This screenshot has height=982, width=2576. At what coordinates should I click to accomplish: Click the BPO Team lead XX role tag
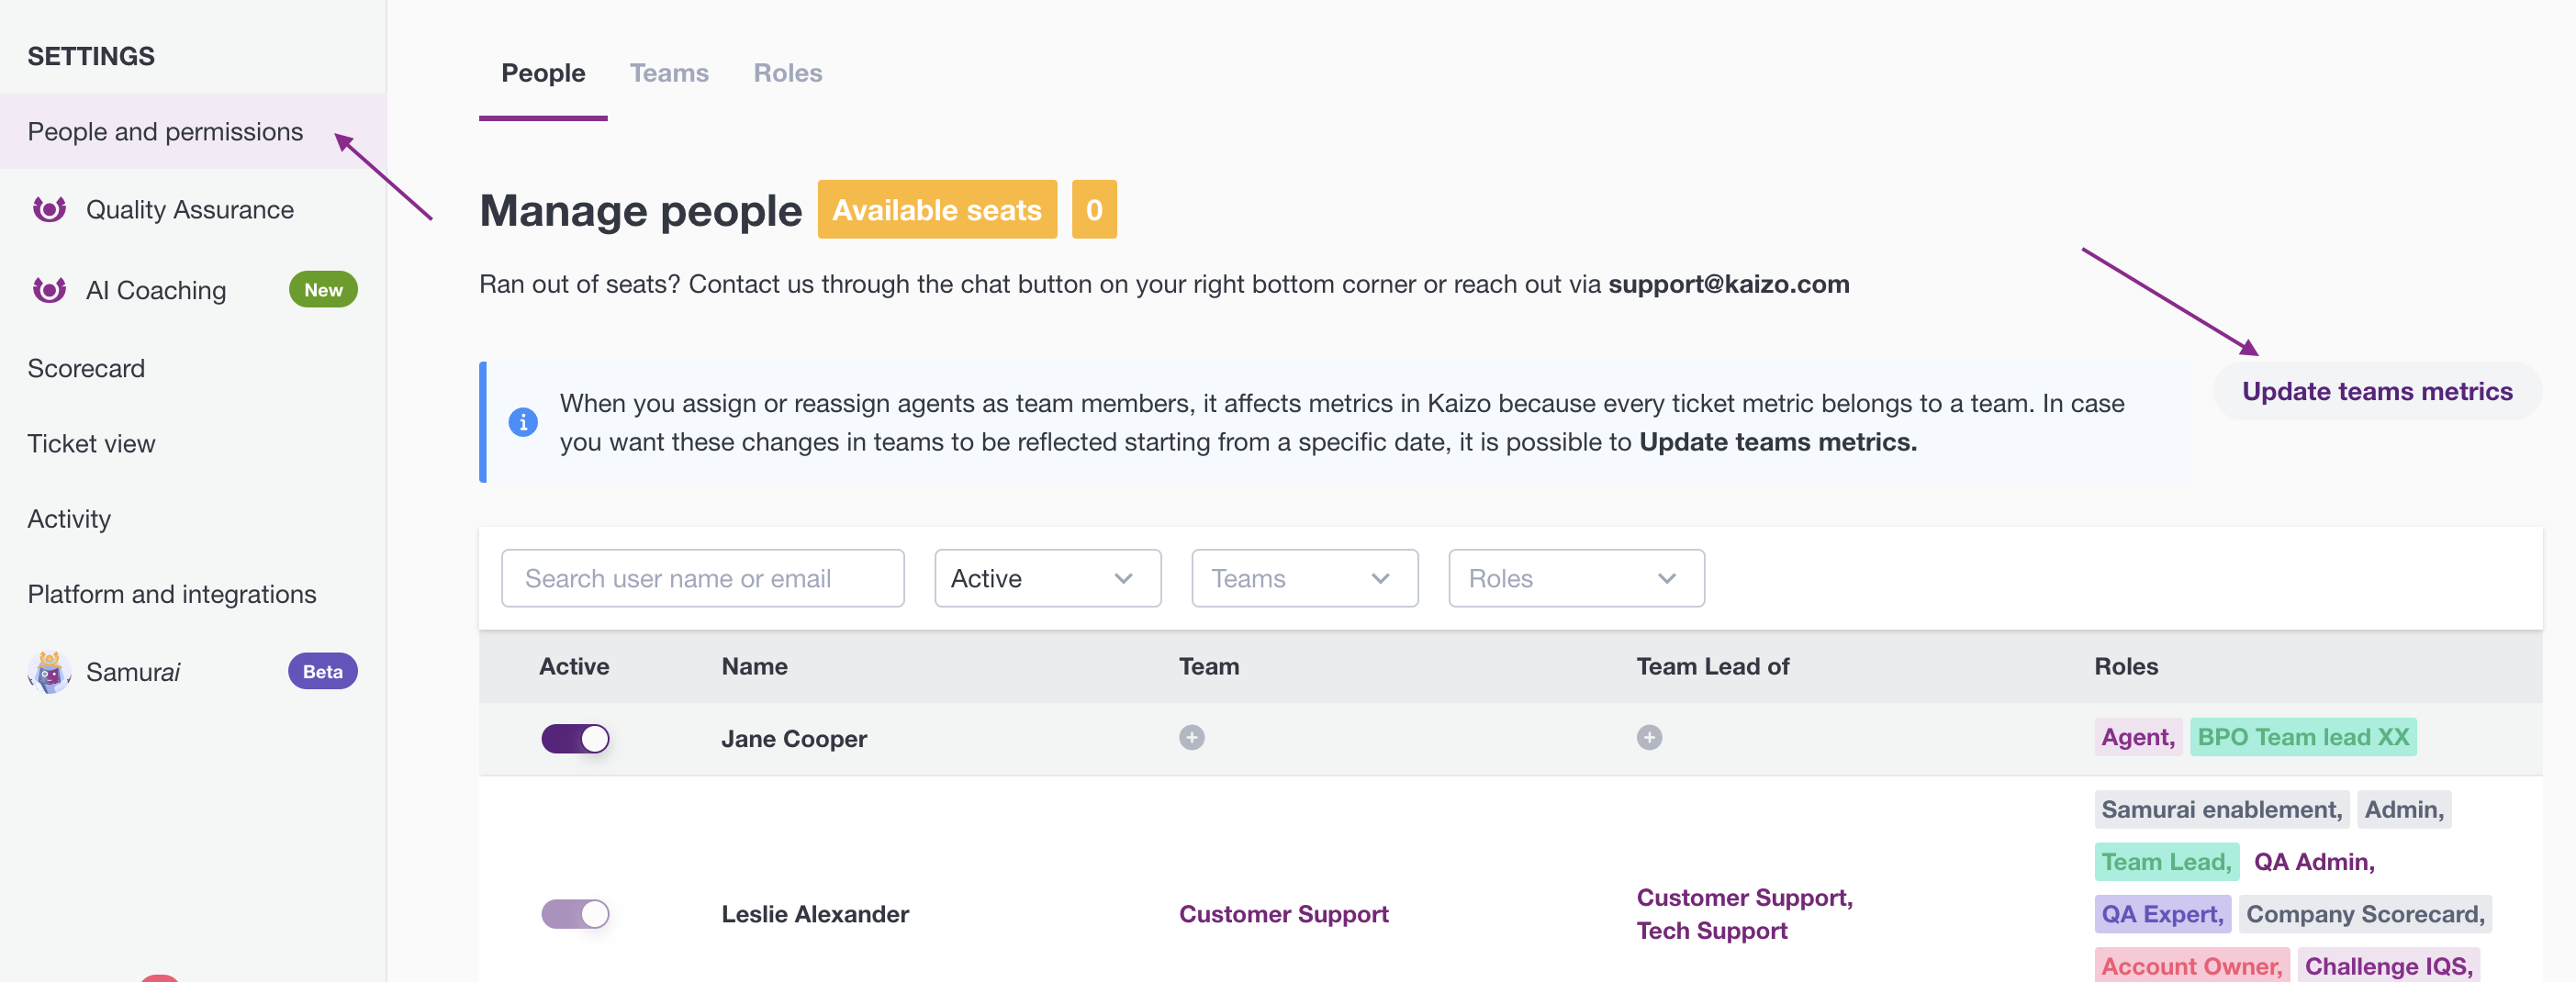[x=2303, y=737]
